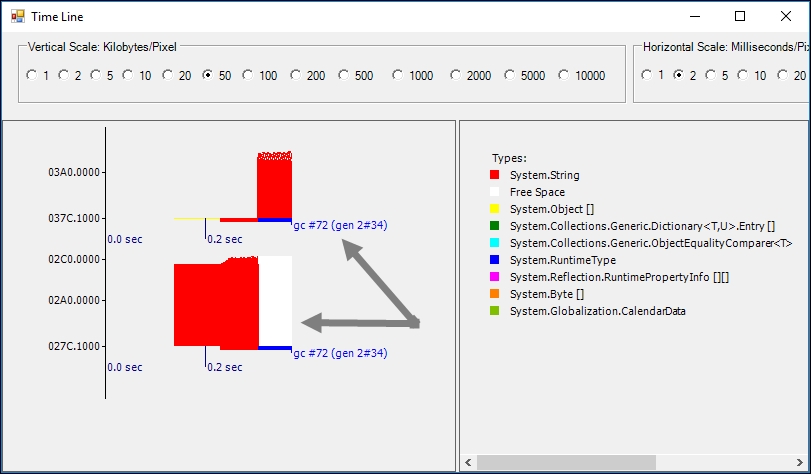Click the legend scrollbar right arrow
Image resolution: width=811 pixels, height=474 pixels.
click(x=800, y=462)
